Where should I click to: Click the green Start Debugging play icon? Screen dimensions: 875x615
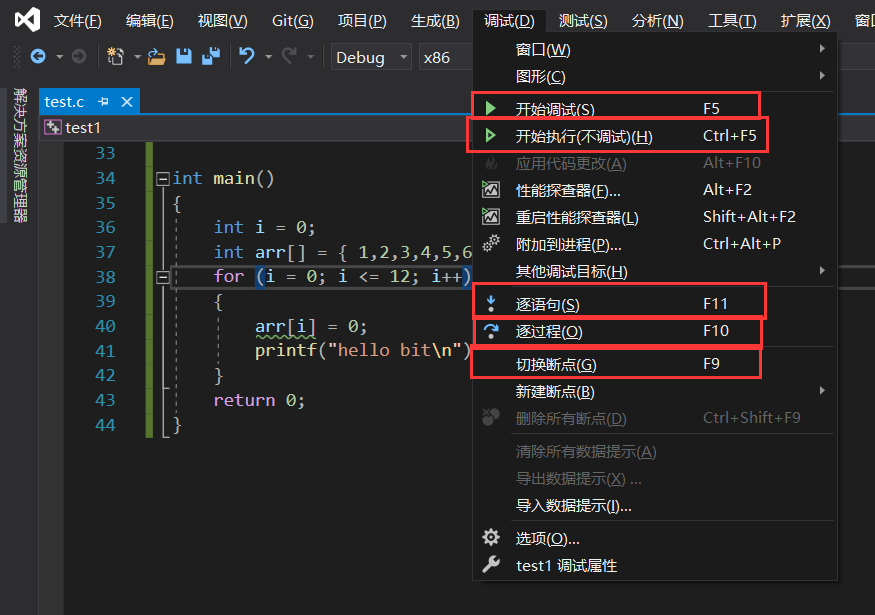491,108
